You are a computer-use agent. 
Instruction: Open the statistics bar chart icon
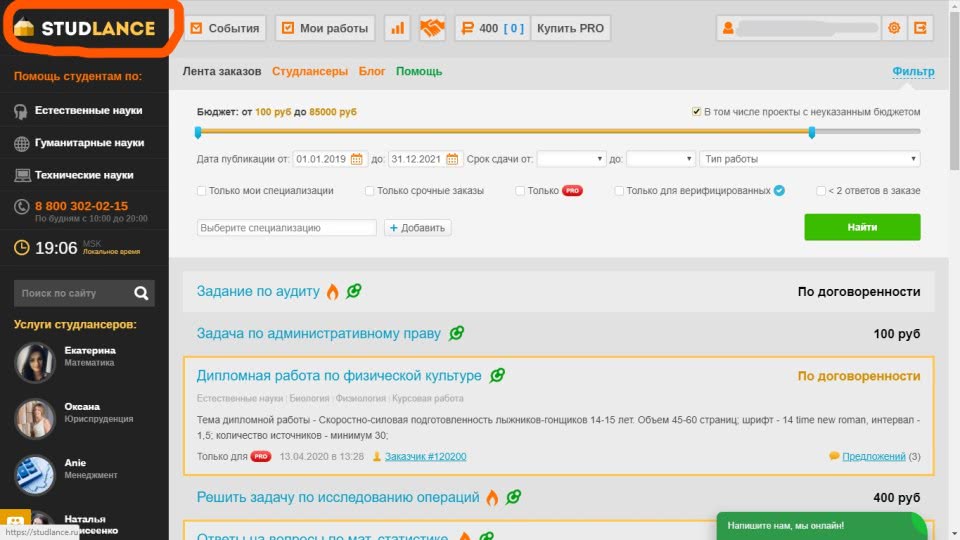(398, 28)
